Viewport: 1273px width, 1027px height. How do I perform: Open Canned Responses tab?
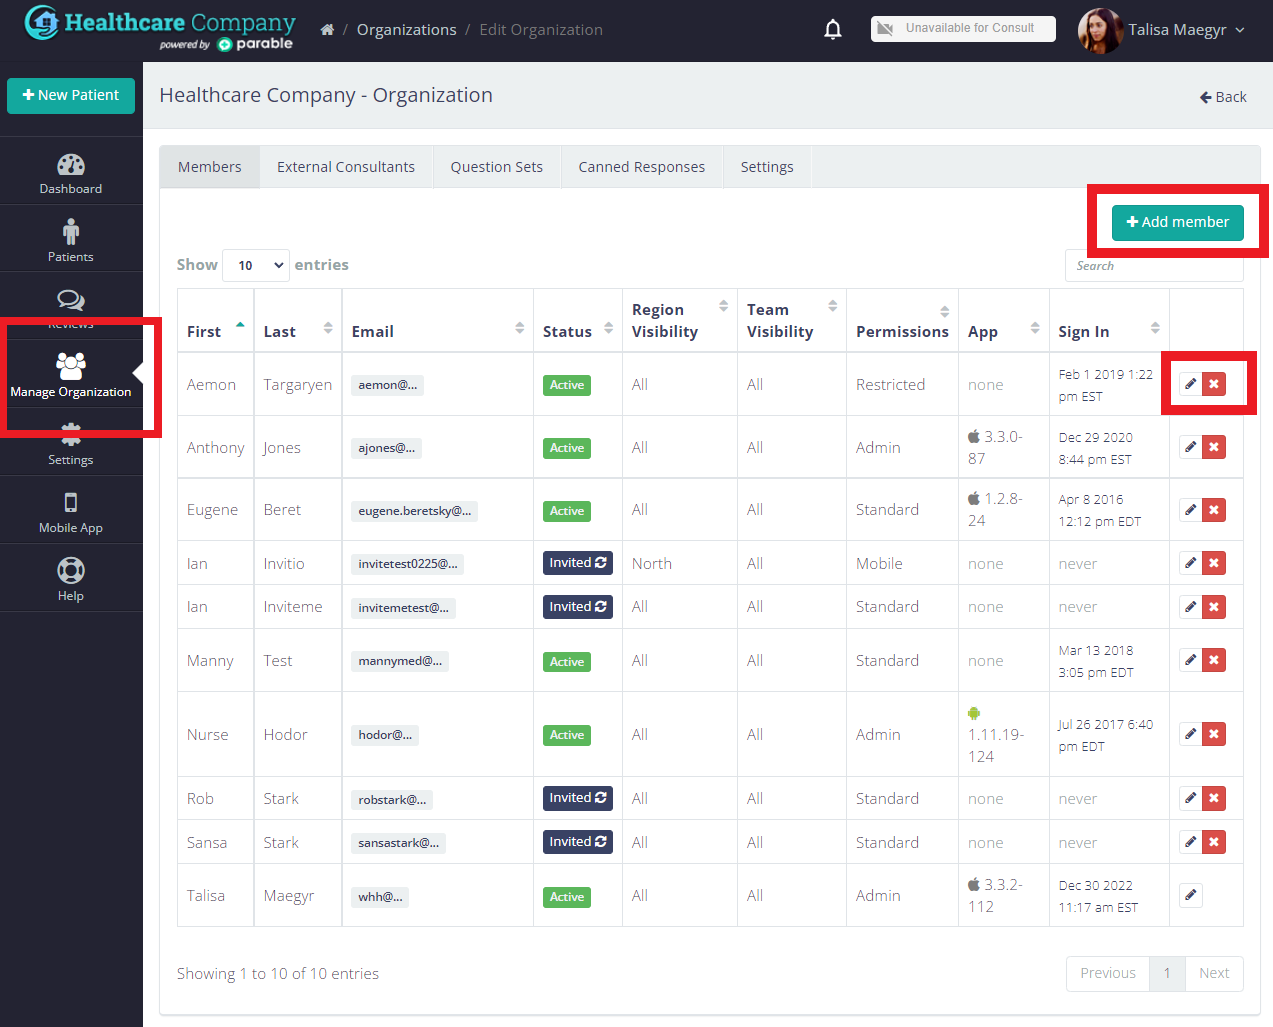point(642,167)
